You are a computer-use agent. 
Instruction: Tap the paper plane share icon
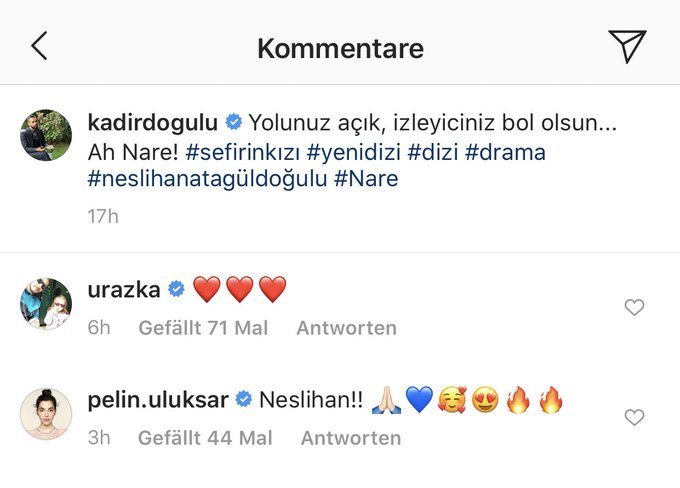[x=627, y=46]
